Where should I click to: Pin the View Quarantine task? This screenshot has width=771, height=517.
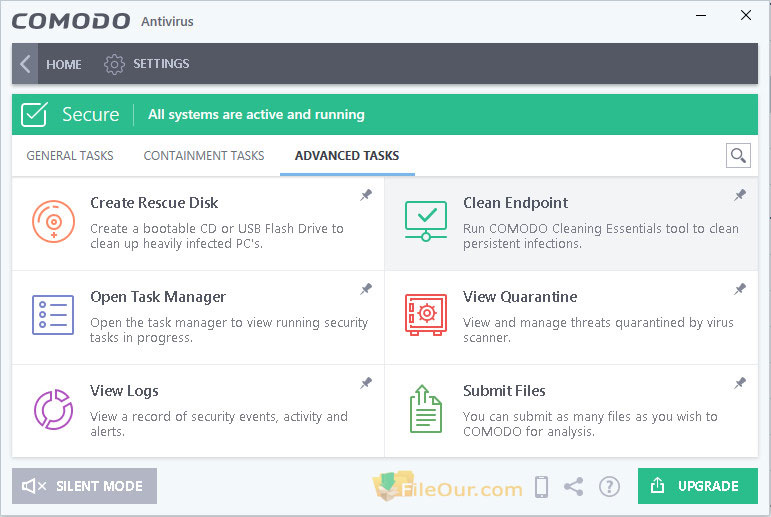click(740, 289)
